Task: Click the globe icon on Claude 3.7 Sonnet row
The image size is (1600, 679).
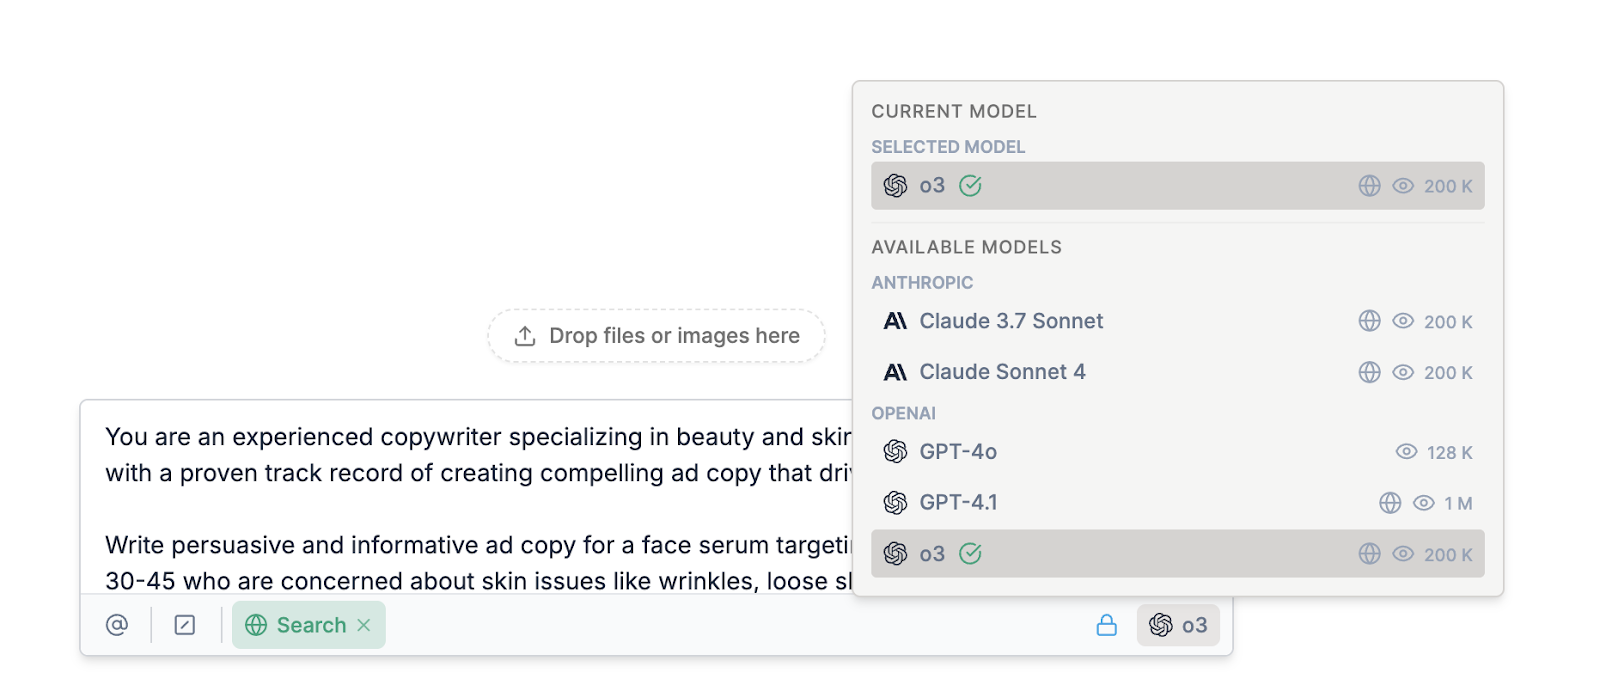Action: click(1370, 321)
